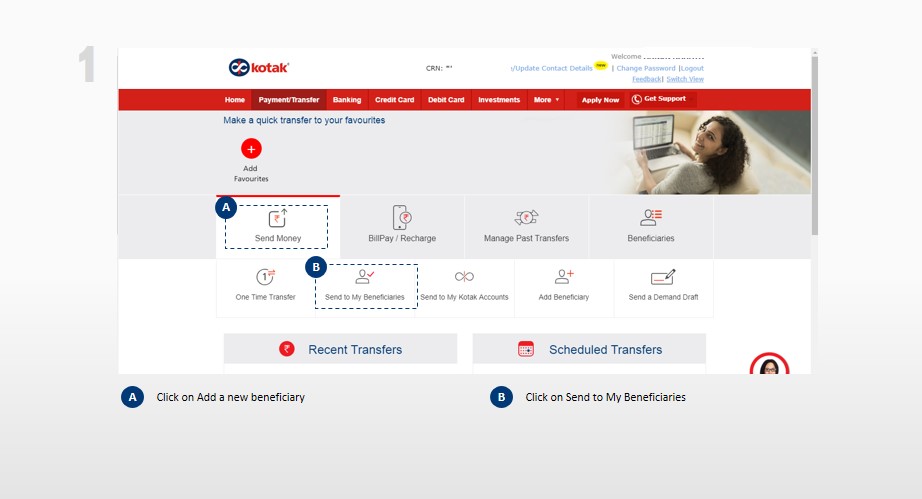Click the CRN label text
This screenshot has height=499, width=922.
[434, 68]
